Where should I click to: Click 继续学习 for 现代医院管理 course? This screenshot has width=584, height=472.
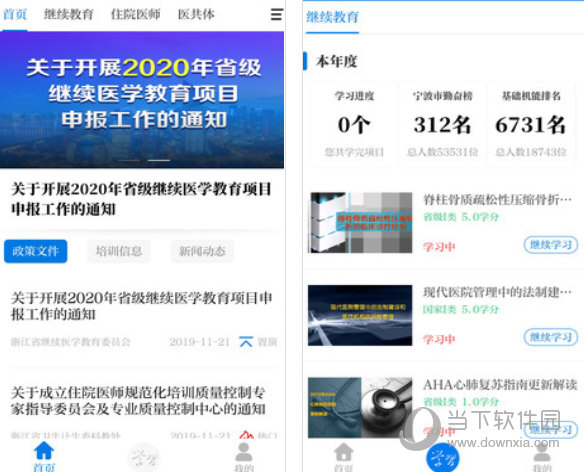pos(550,337)
